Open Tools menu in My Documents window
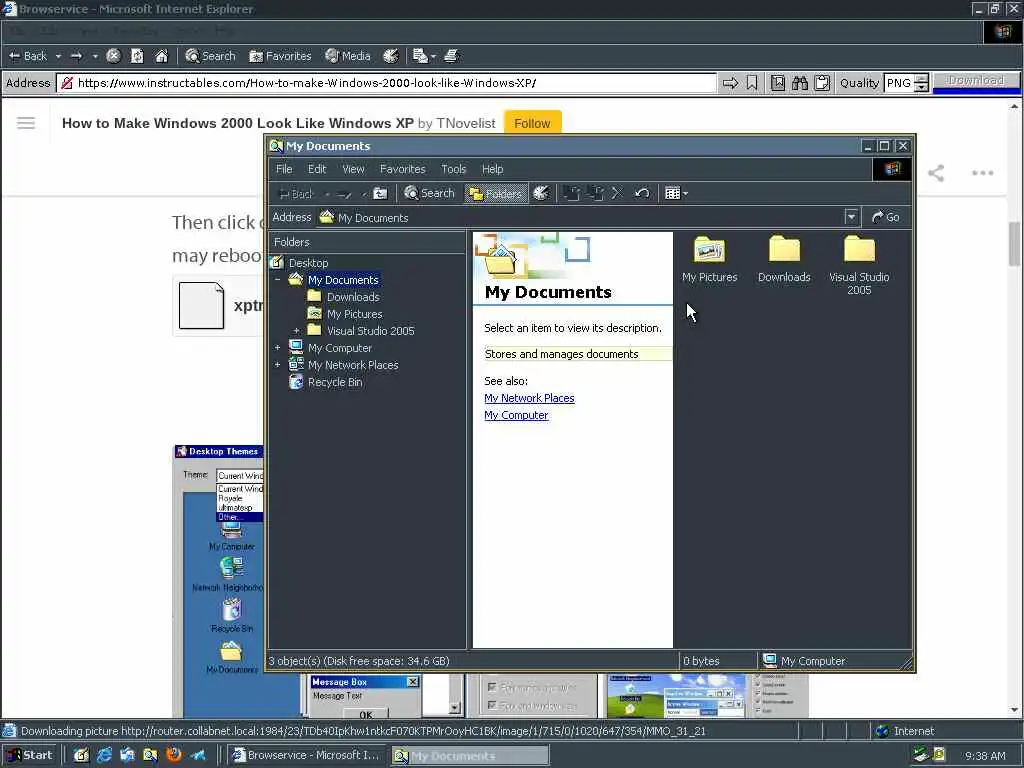Image resolution: width=1024 pixels, height=768 pixels. (453, 169)
